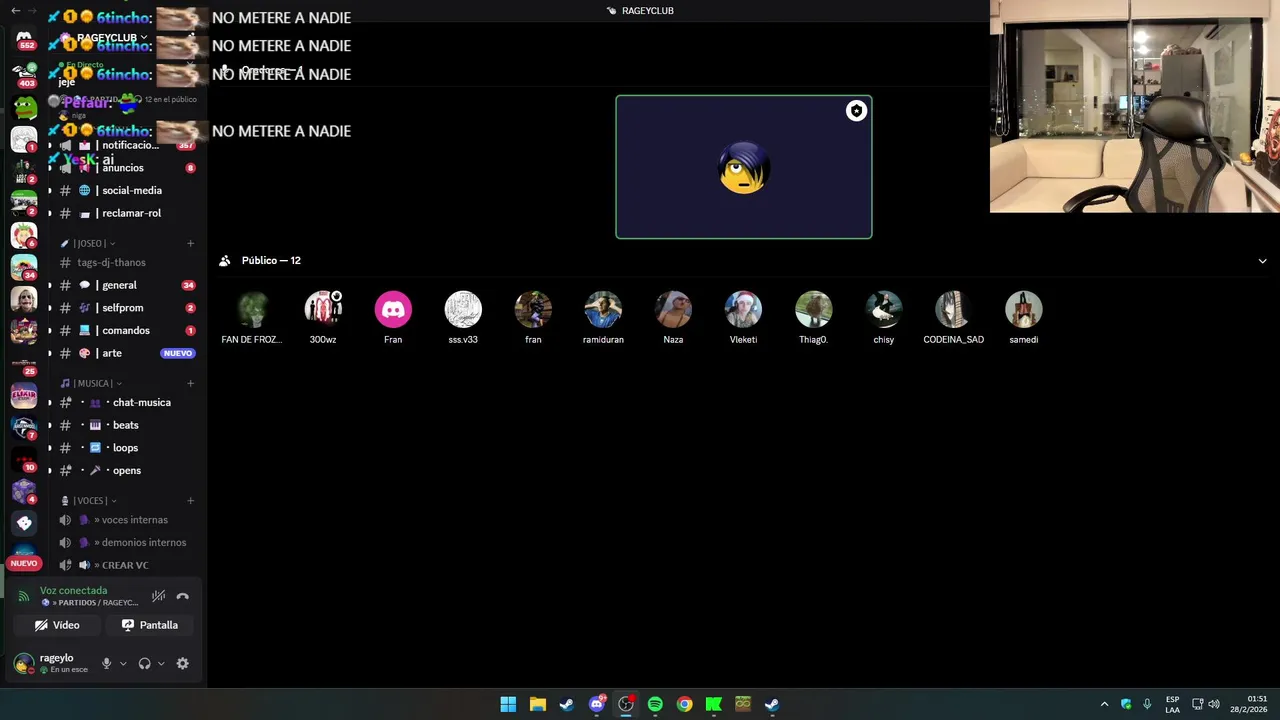The image size is (1280, 720).
Task: Open the taskbar clock showing 01:51
Action: pos(1248,704)
